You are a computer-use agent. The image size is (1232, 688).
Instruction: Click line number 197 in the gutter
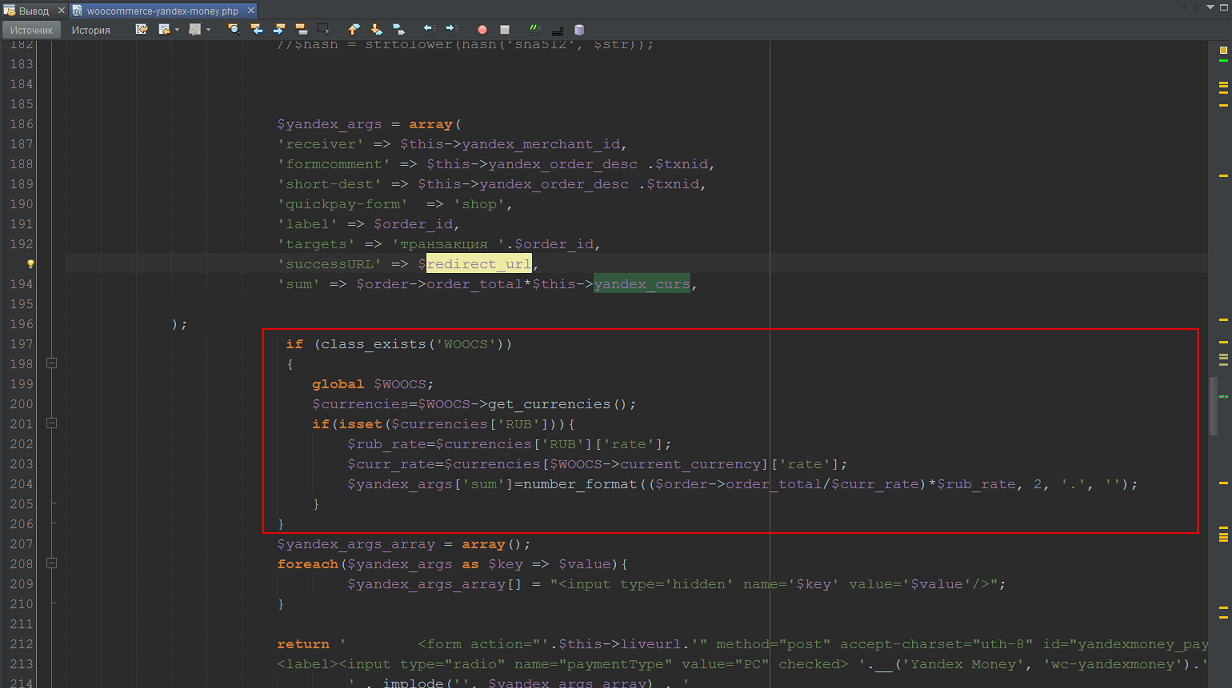(x=21, y=344)
